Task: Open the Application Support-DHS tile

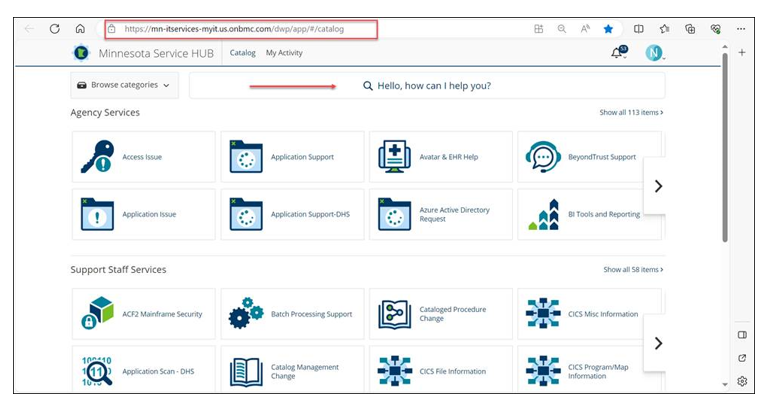Action: 293,214
